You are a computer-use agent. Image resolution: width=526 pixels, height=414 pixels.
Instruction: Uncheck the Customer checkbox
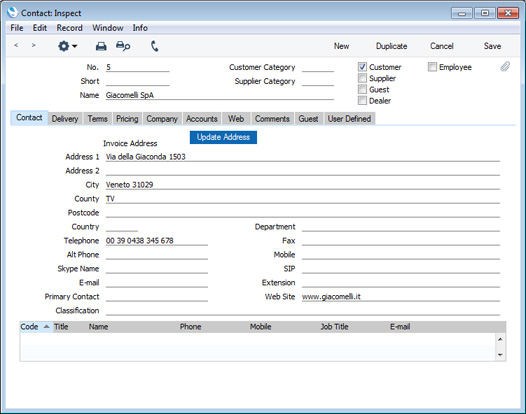(362, 67)
